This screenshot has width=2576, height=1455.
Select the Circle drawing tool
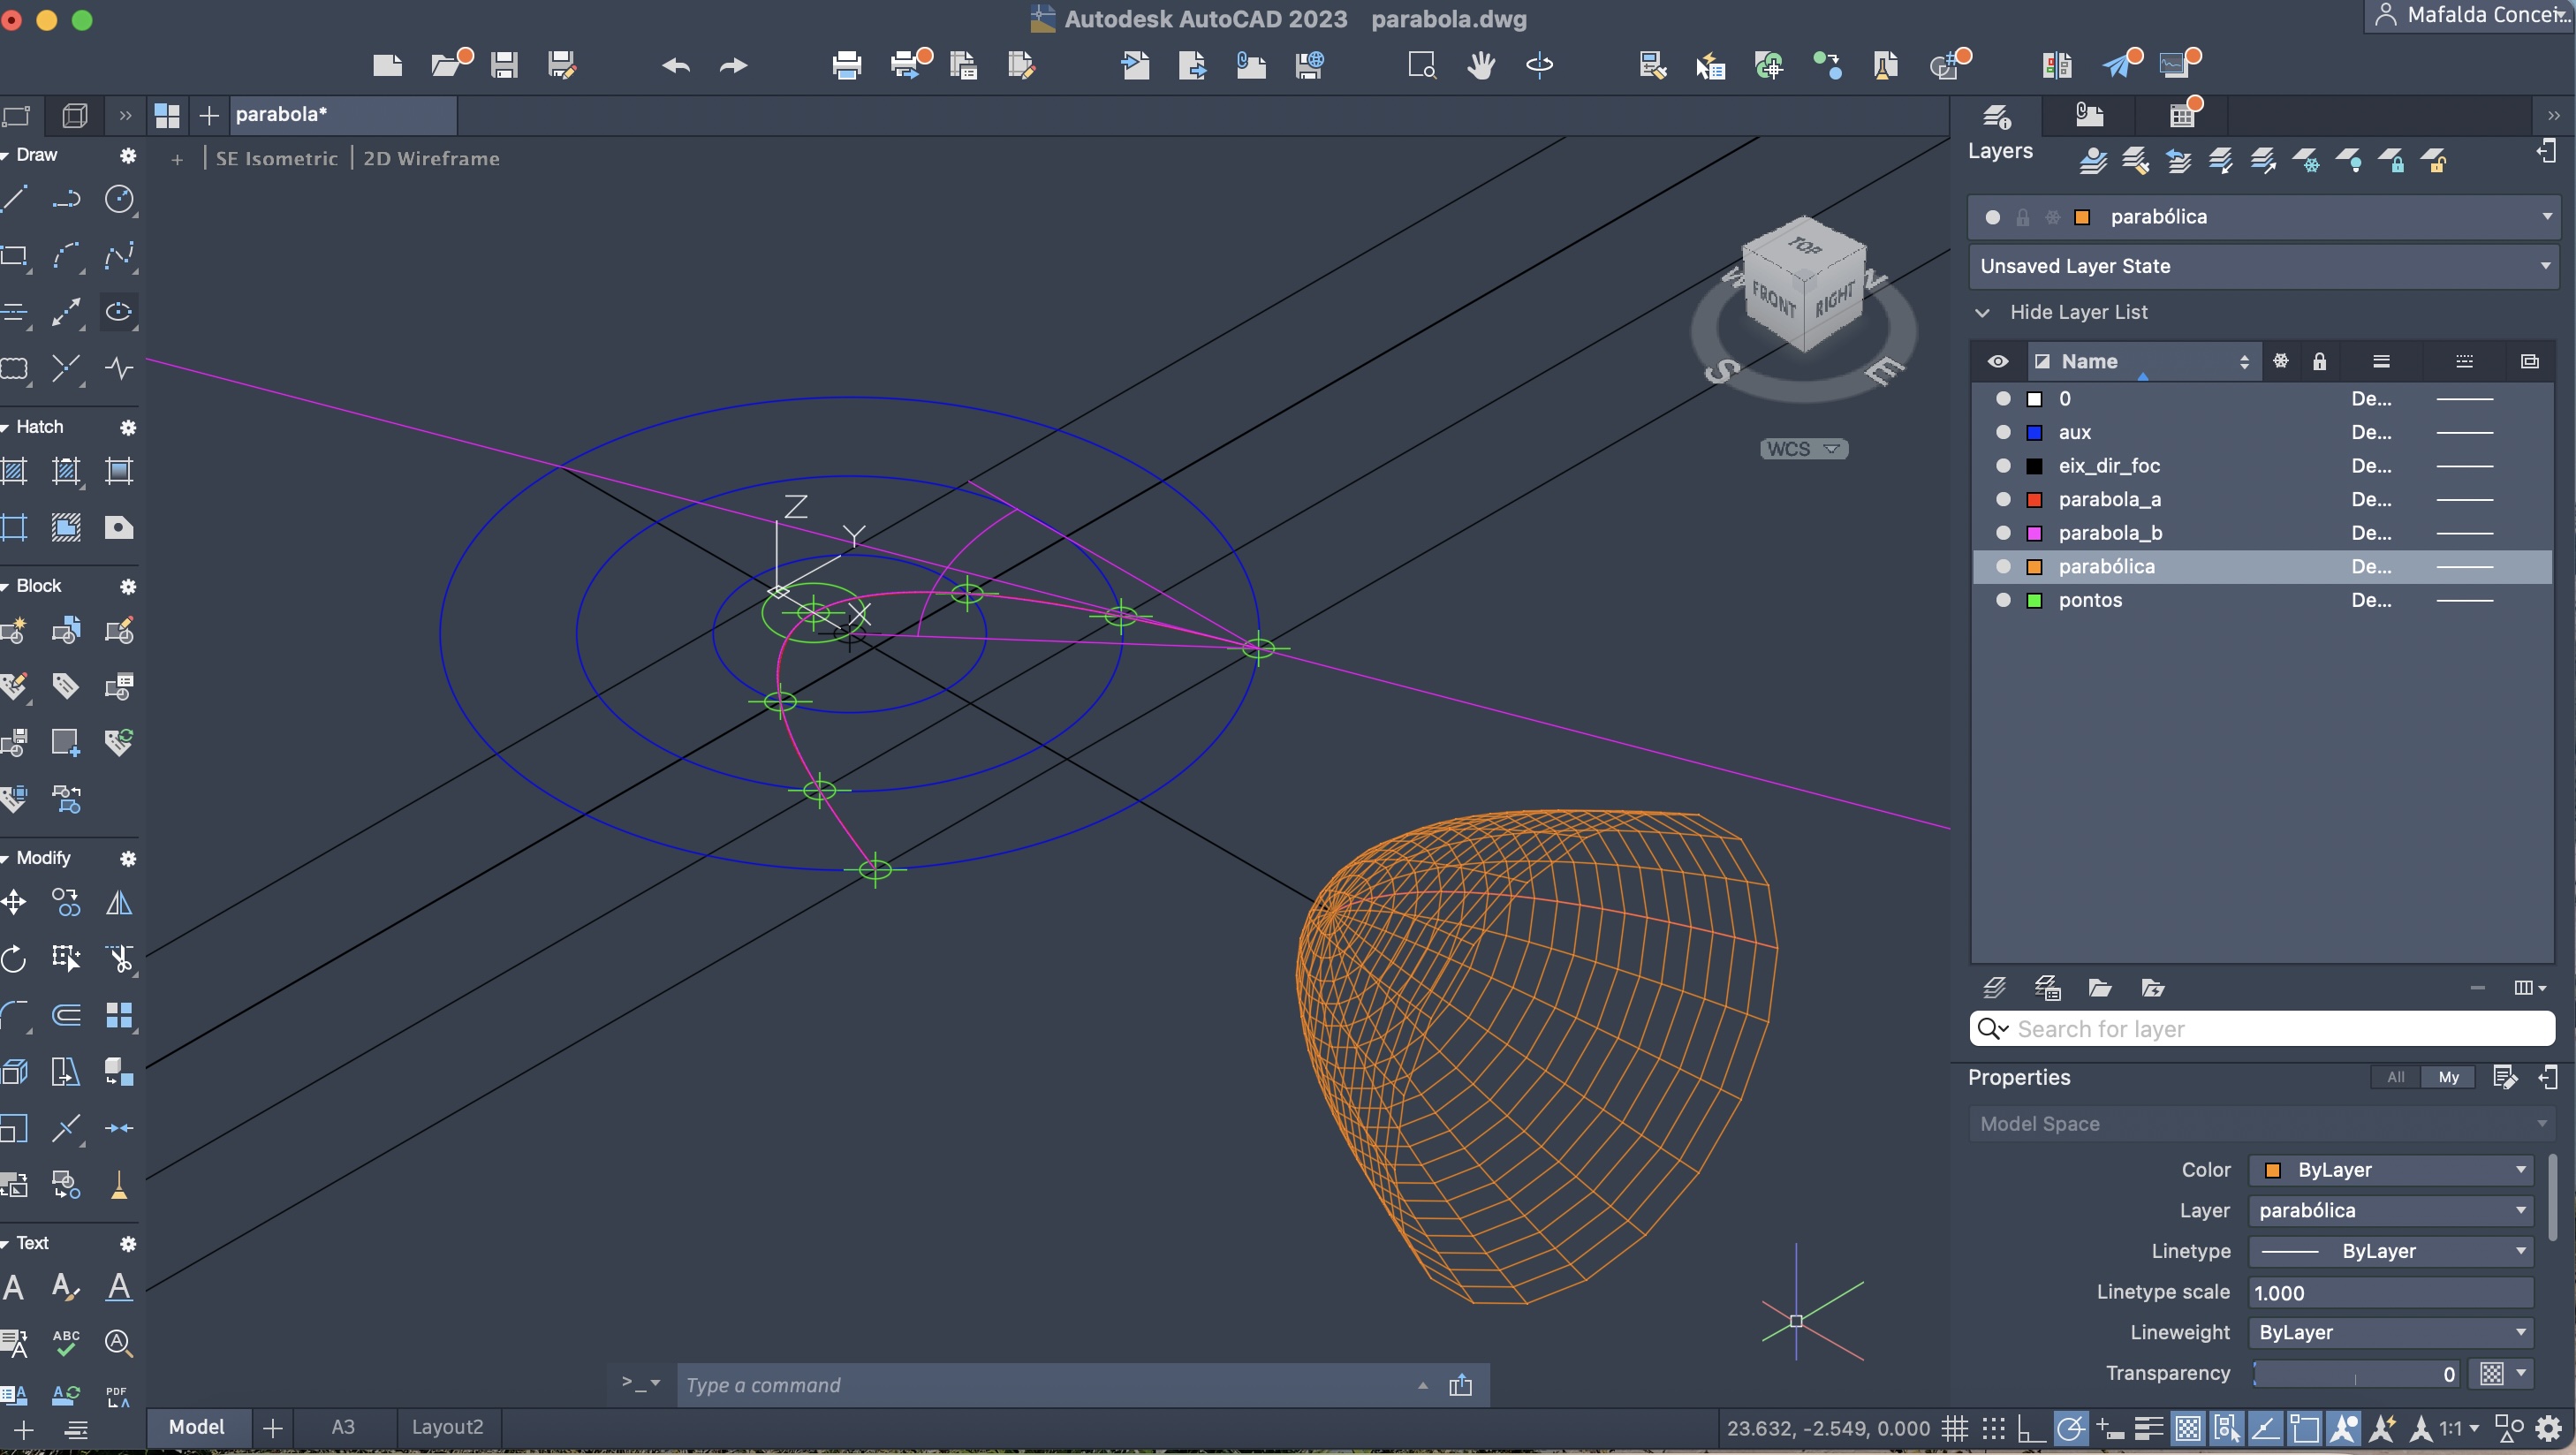click(119, 199)
